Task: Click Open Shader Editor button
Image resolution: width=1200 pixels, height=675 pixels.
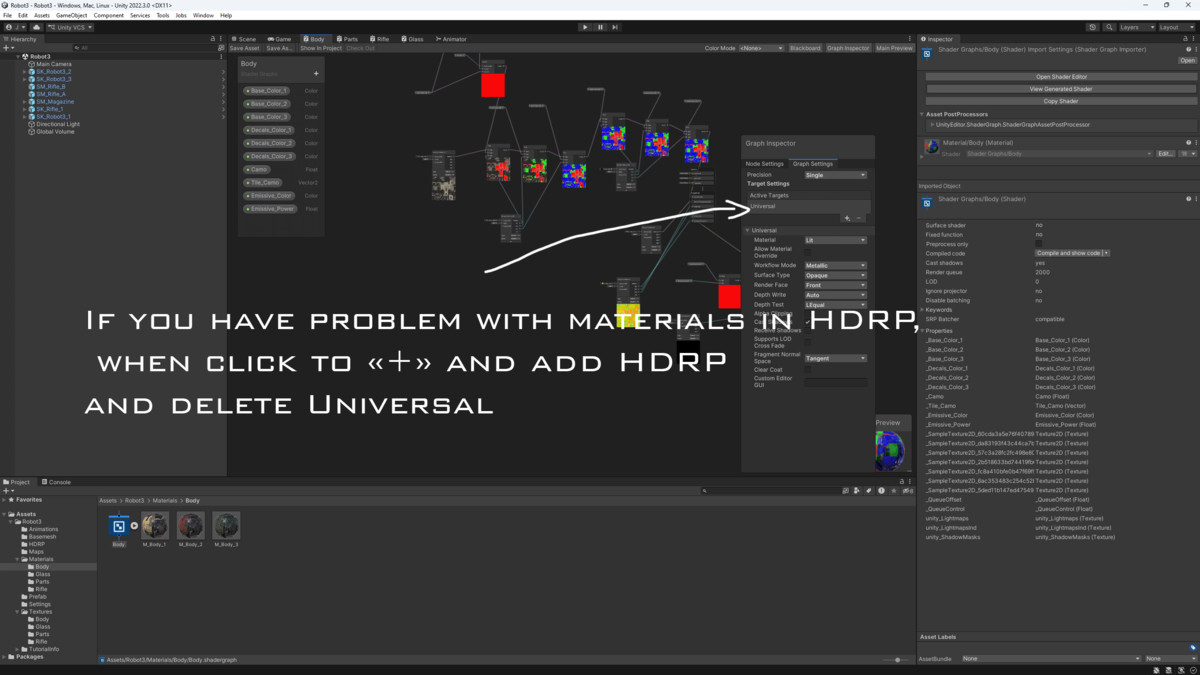Action: 1061,77
